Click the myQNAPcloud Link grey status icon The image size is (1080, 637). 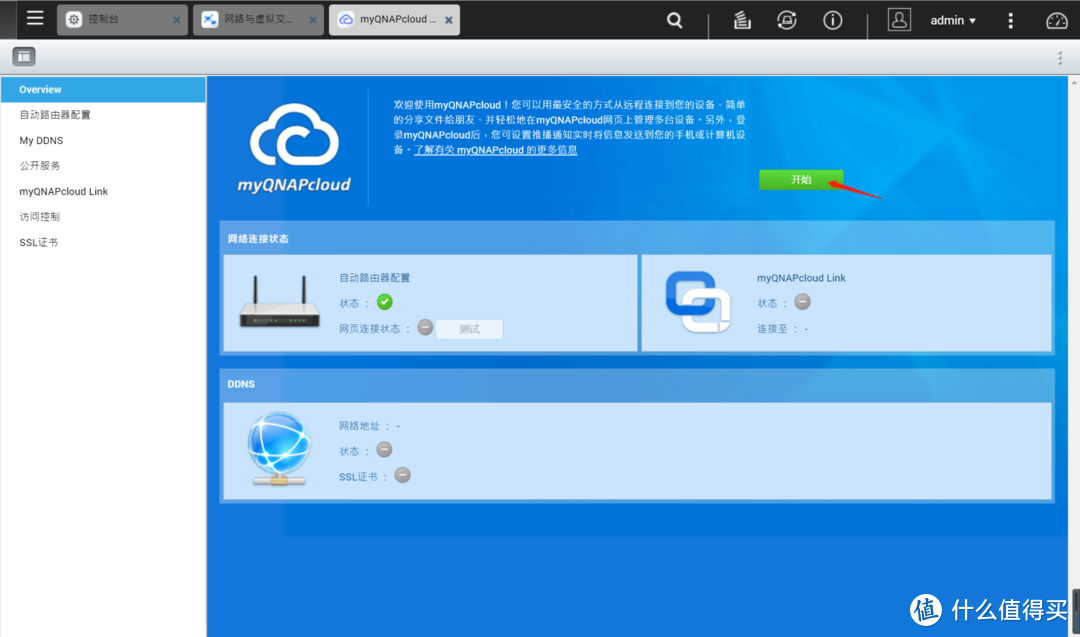802,302
